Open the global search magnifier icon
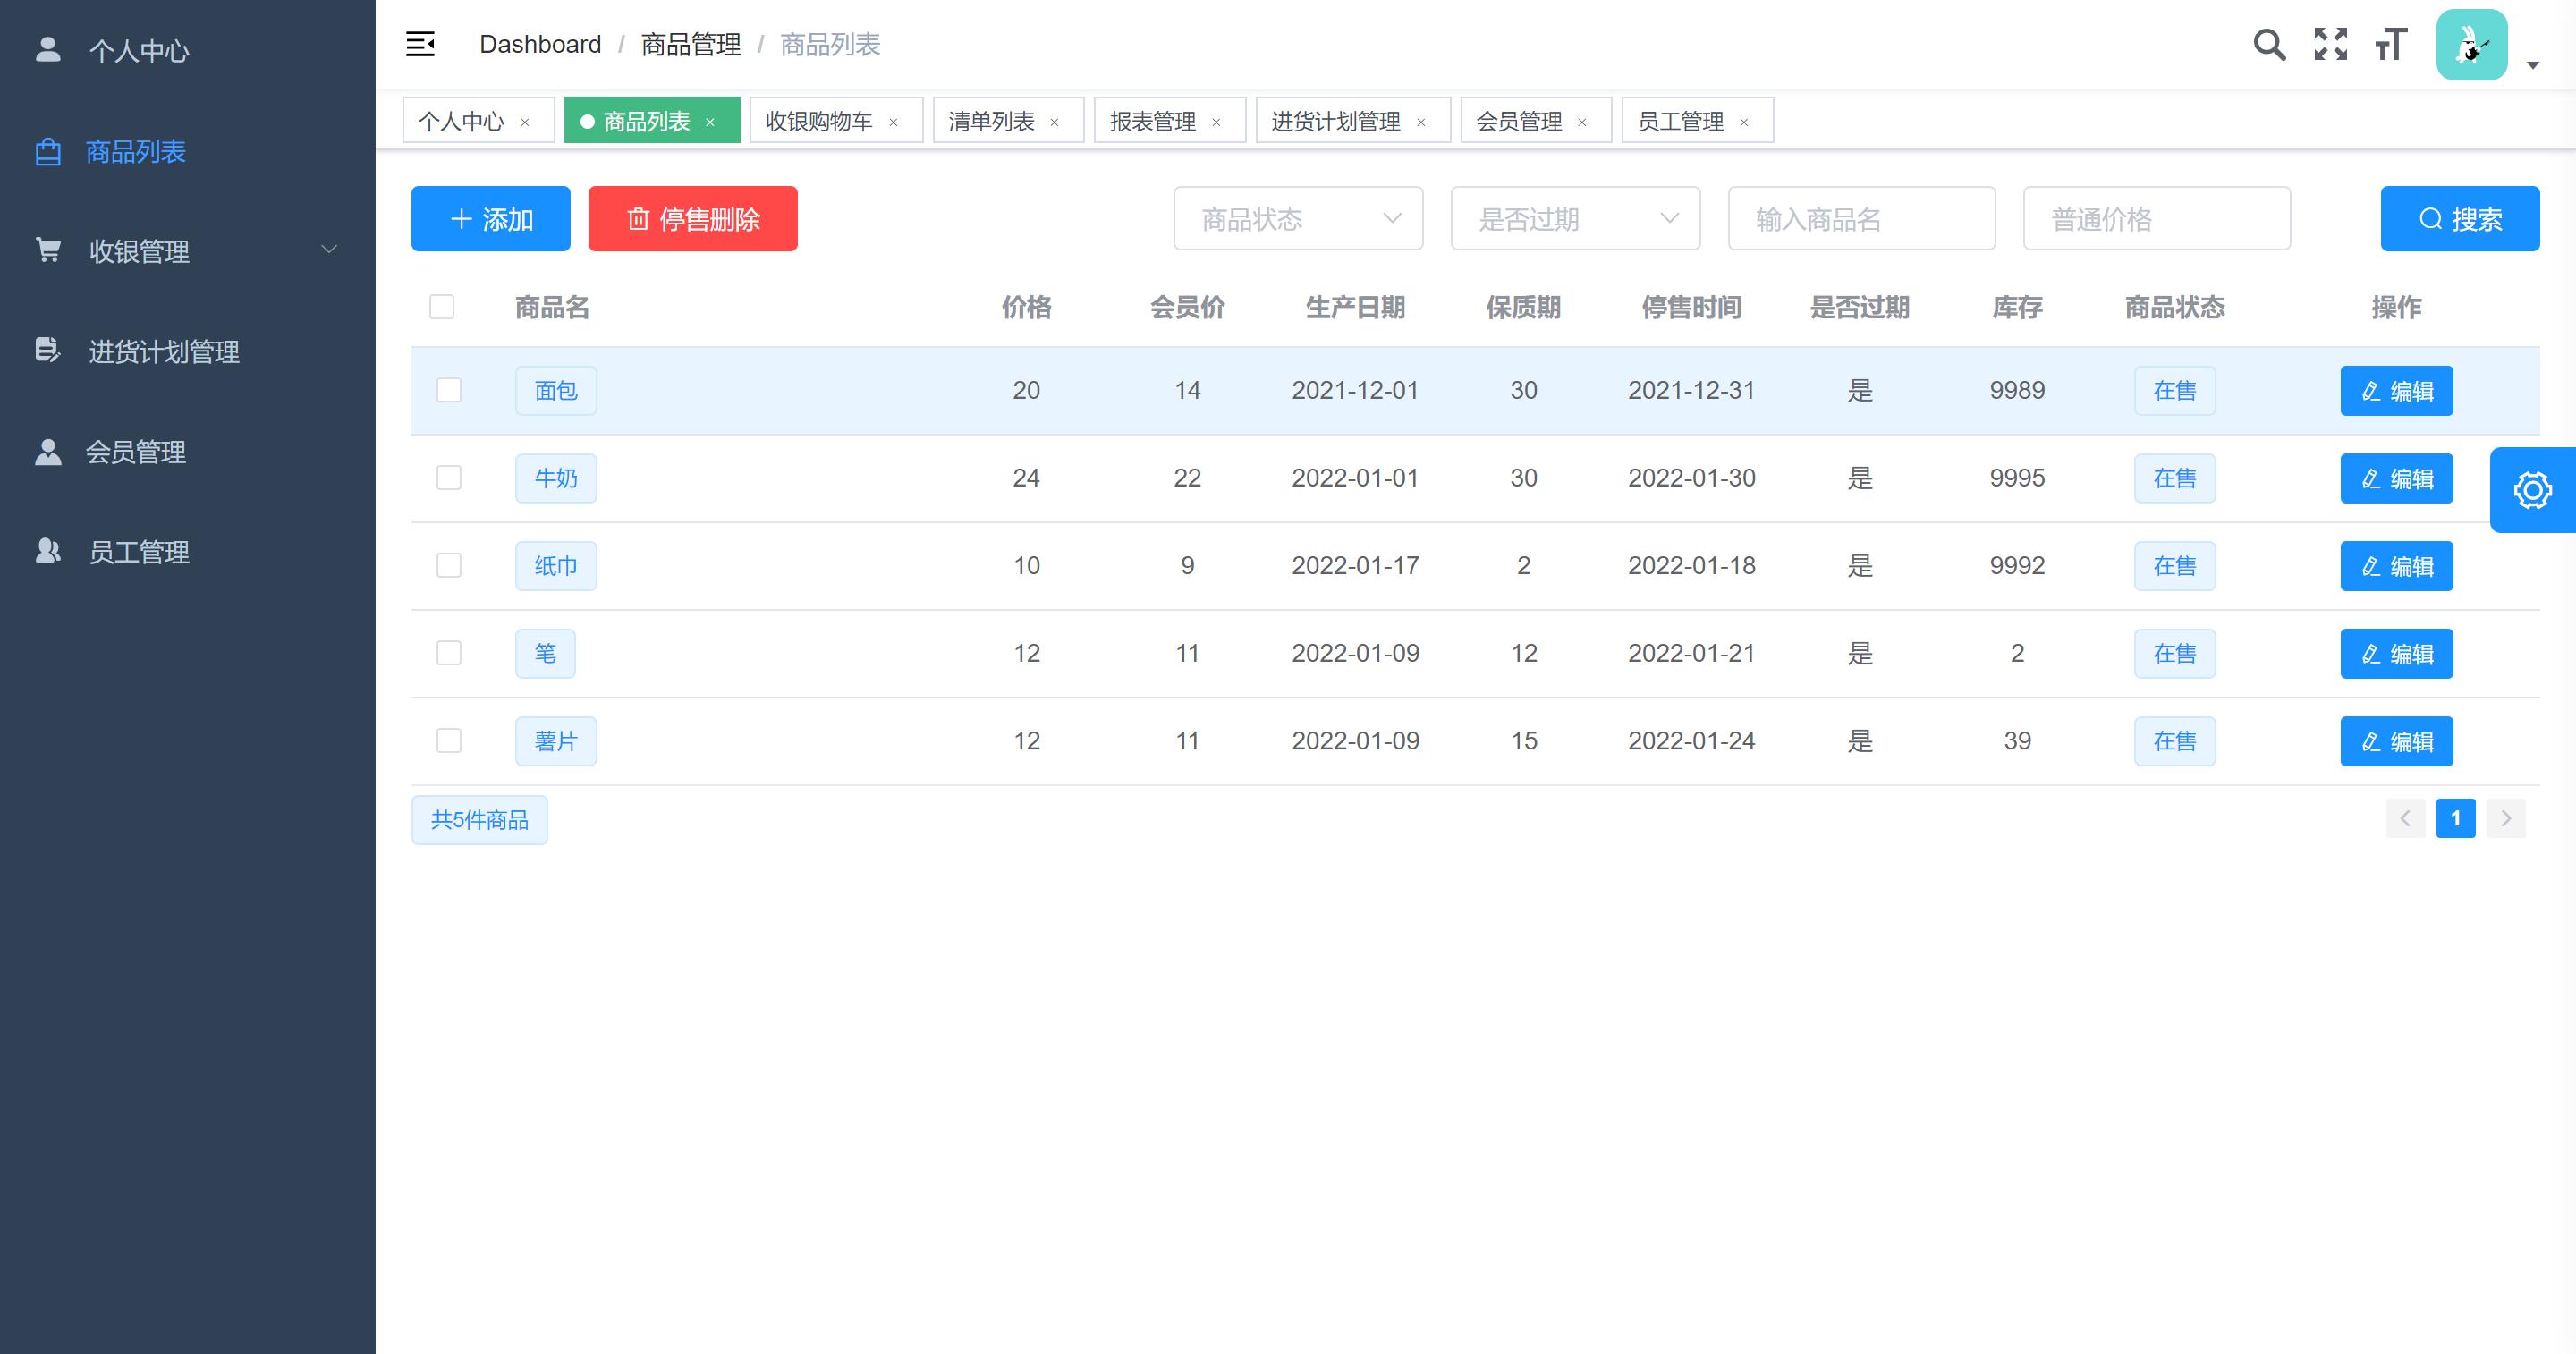This screenshot has height=1354, width=2576. click(x=2270, y=44)
